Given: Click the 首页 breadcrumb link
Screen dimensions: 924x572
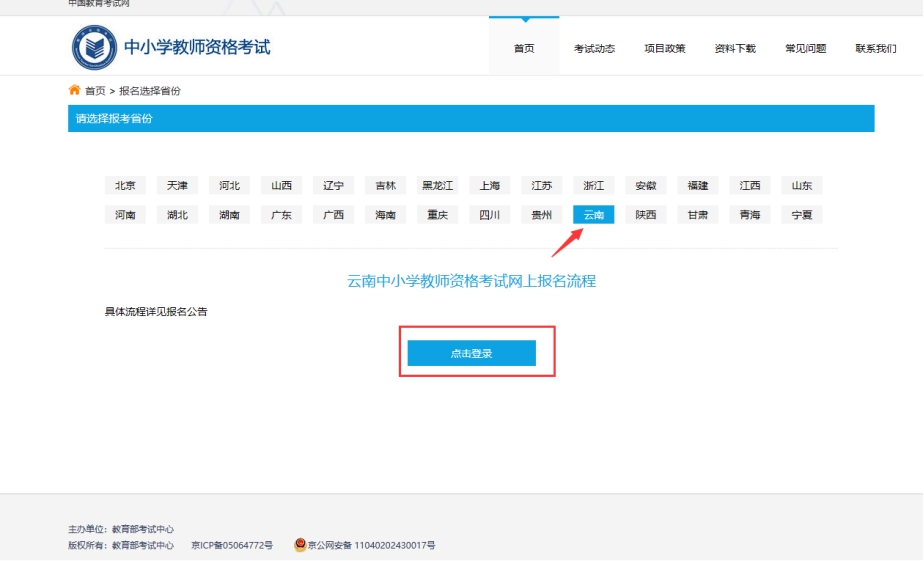Looking at the screenshot, I should [95, 91].
